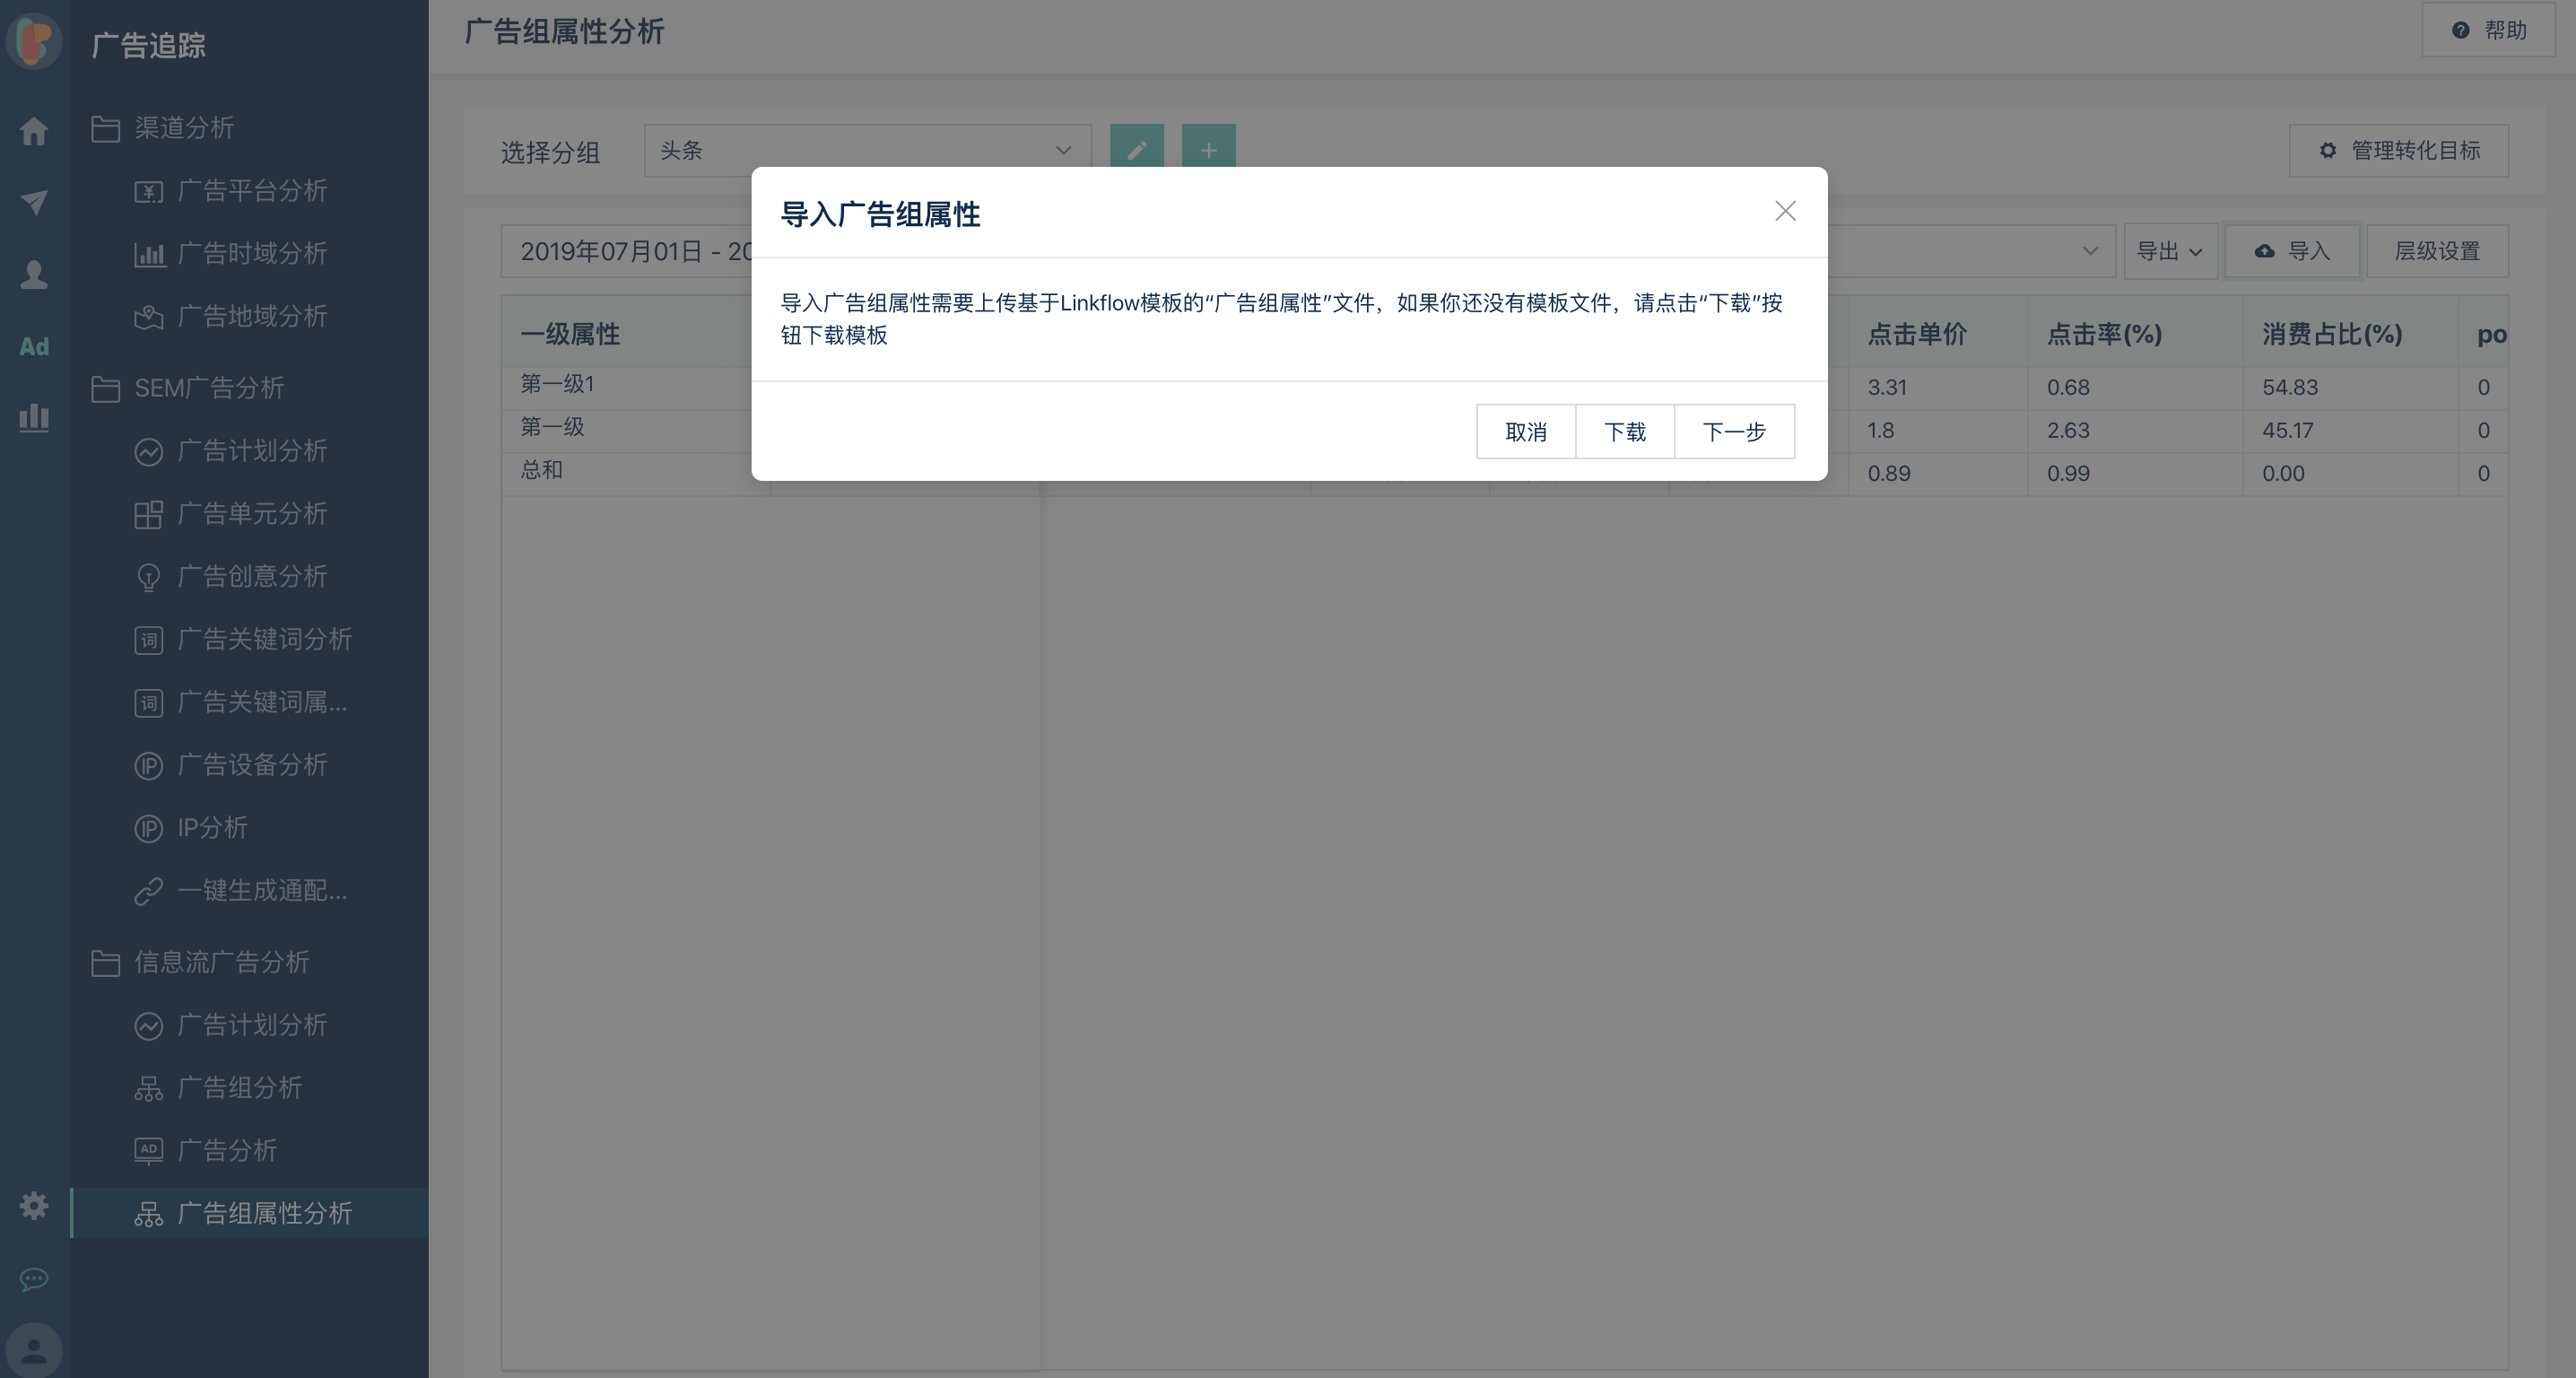Select 广告组分析 in sidebar menu
Viewport: 2576px width, 1378px height.
239,1087
